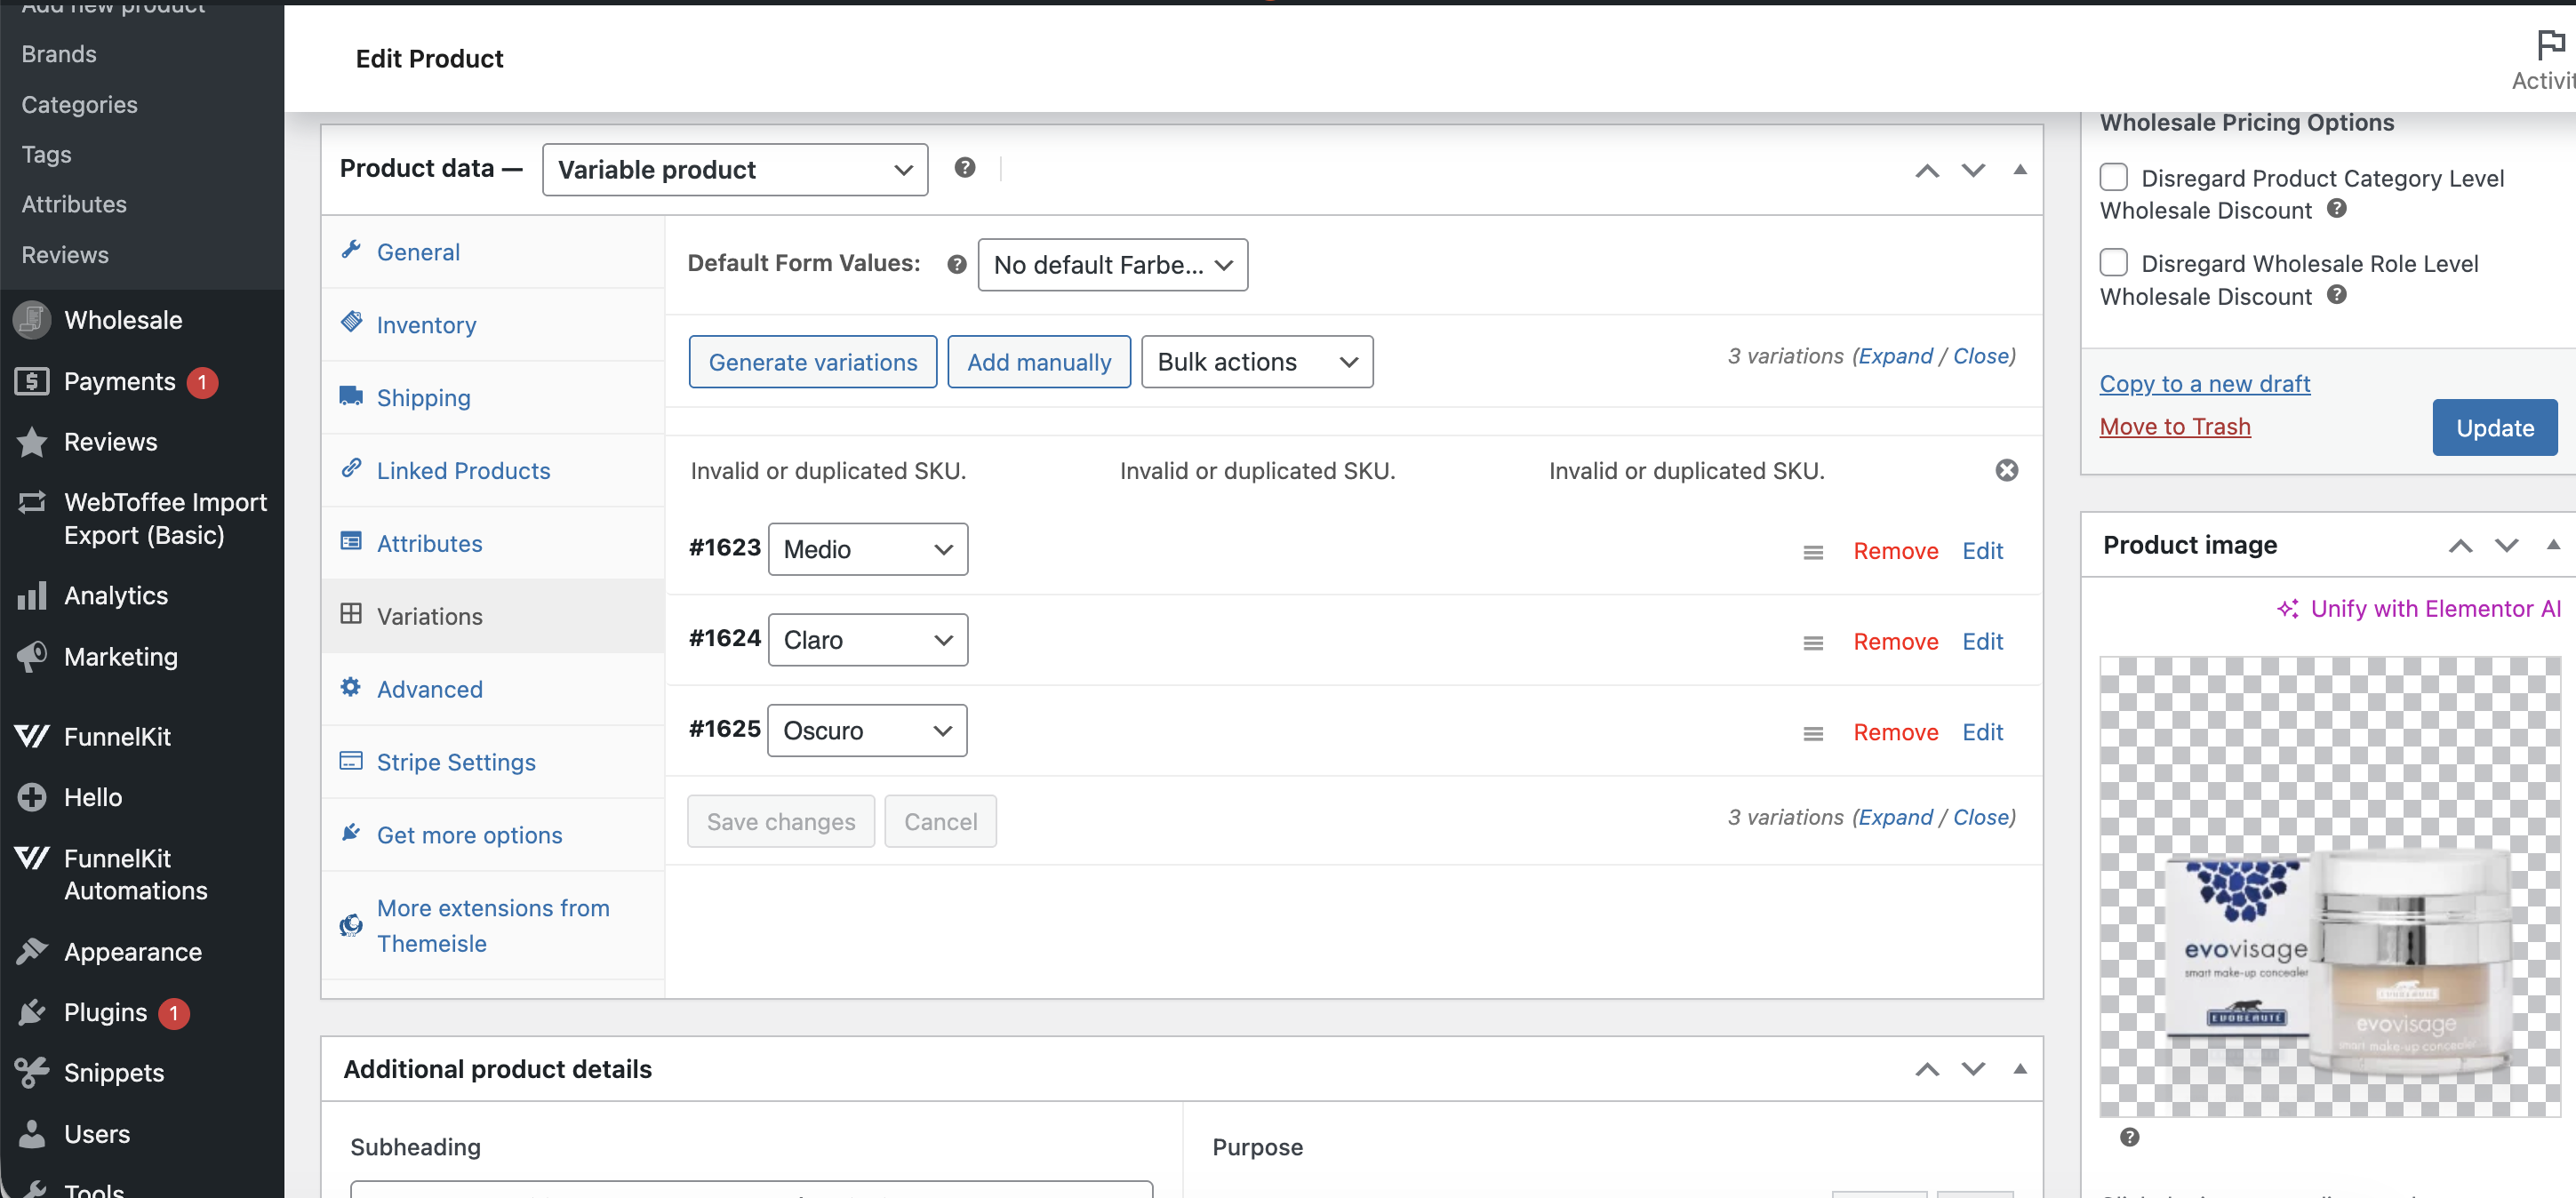Open Analytics in the sidebar
The image size is (2576, 1198).
115,595
